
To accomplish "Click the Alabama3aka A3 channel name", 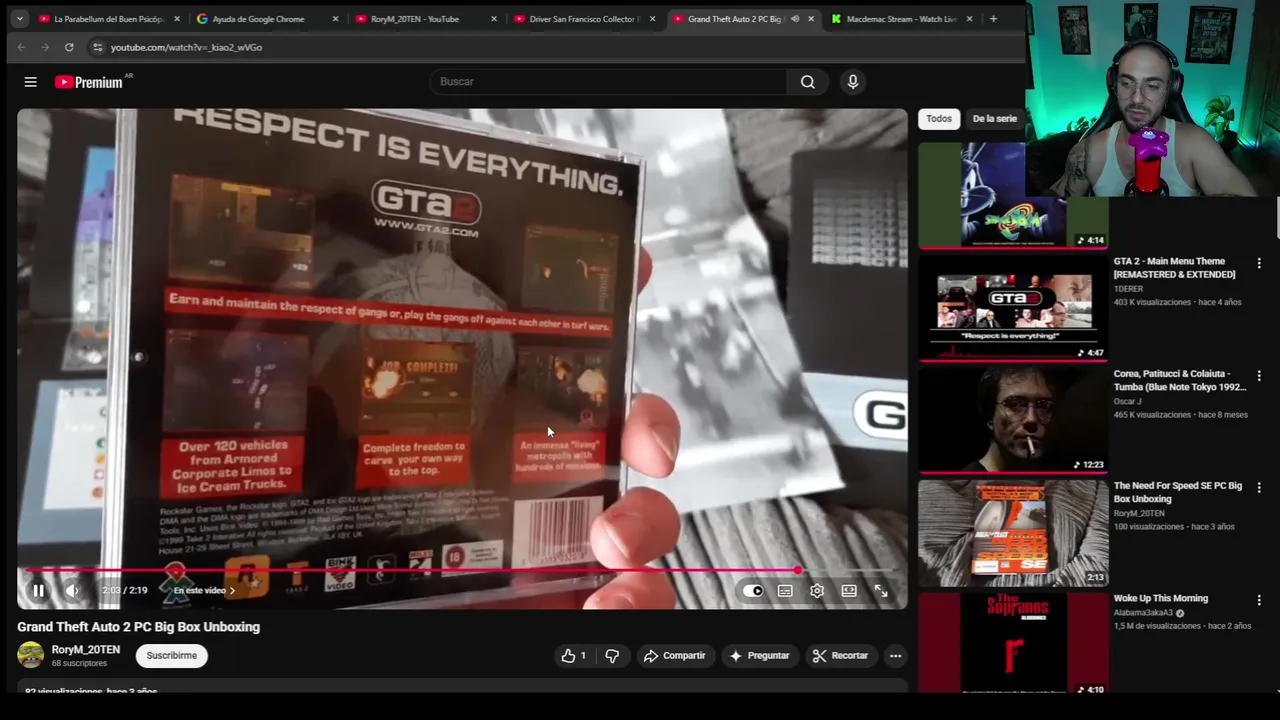I will 1143,613.
